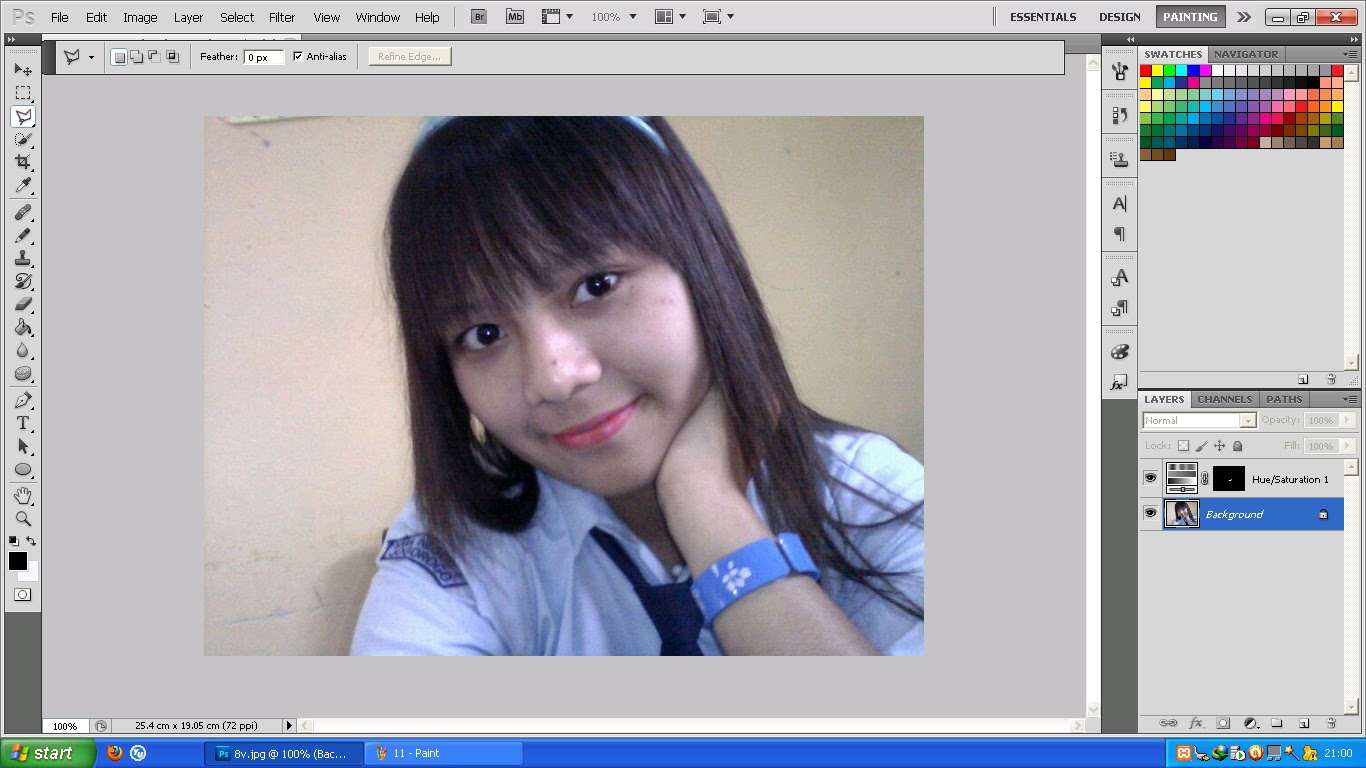The width and height of the screenshot is (1366, 768).
Task: Click the Refine Edge button
Action: 410,57
